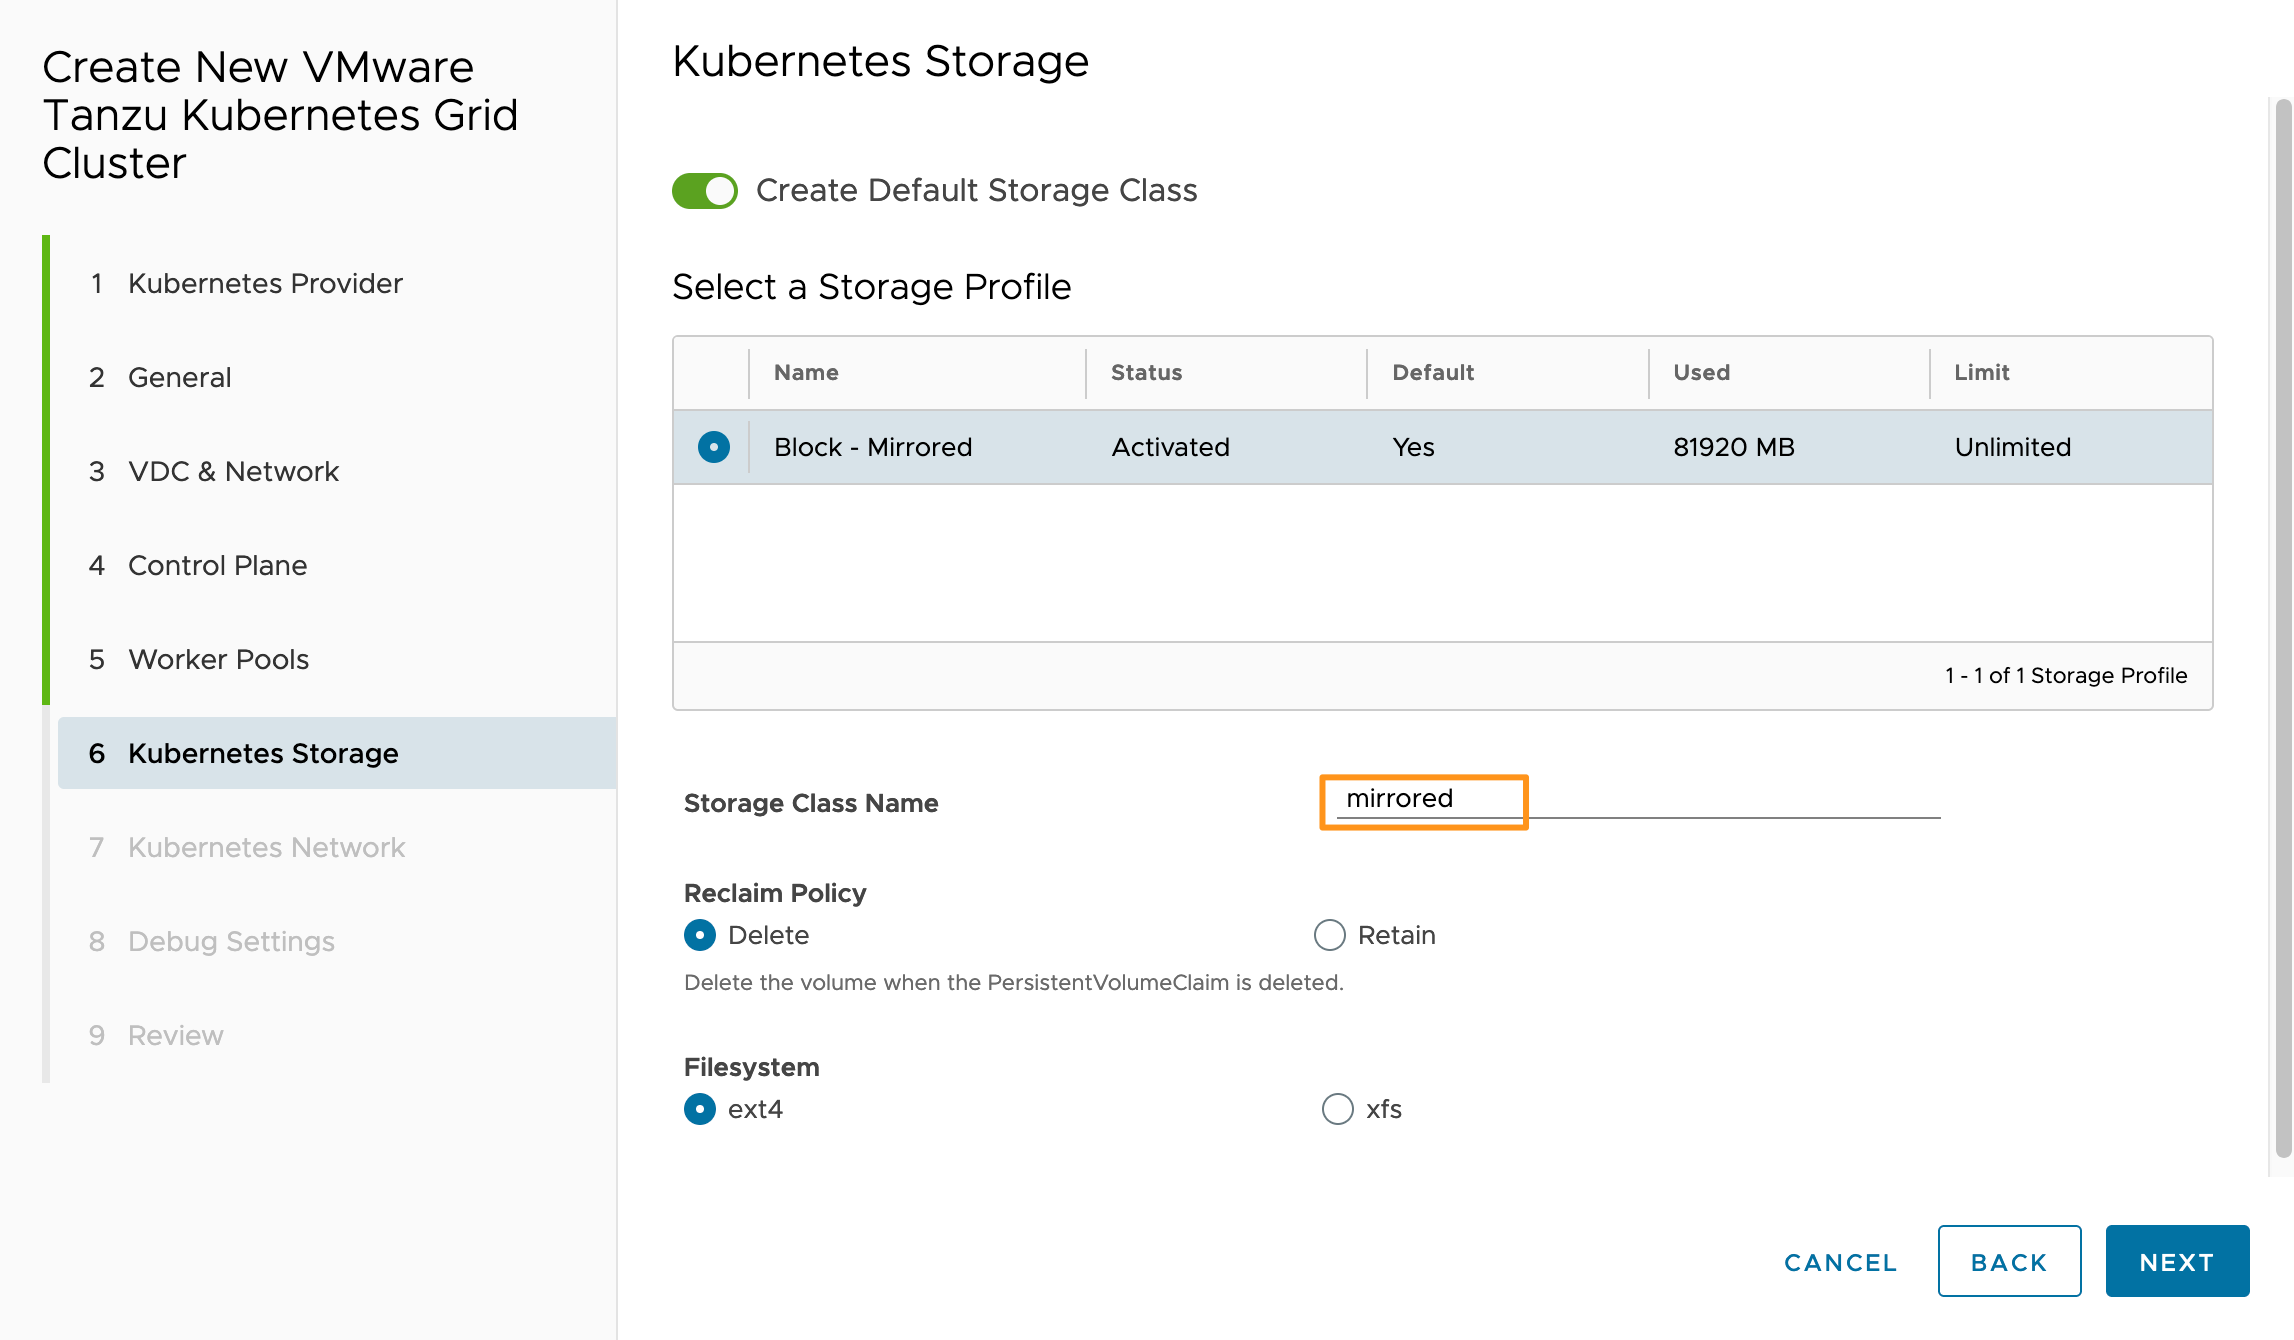Focus the Storage Class Name field
This screenshot has width=2294, height=1340.
point(1638,799)
